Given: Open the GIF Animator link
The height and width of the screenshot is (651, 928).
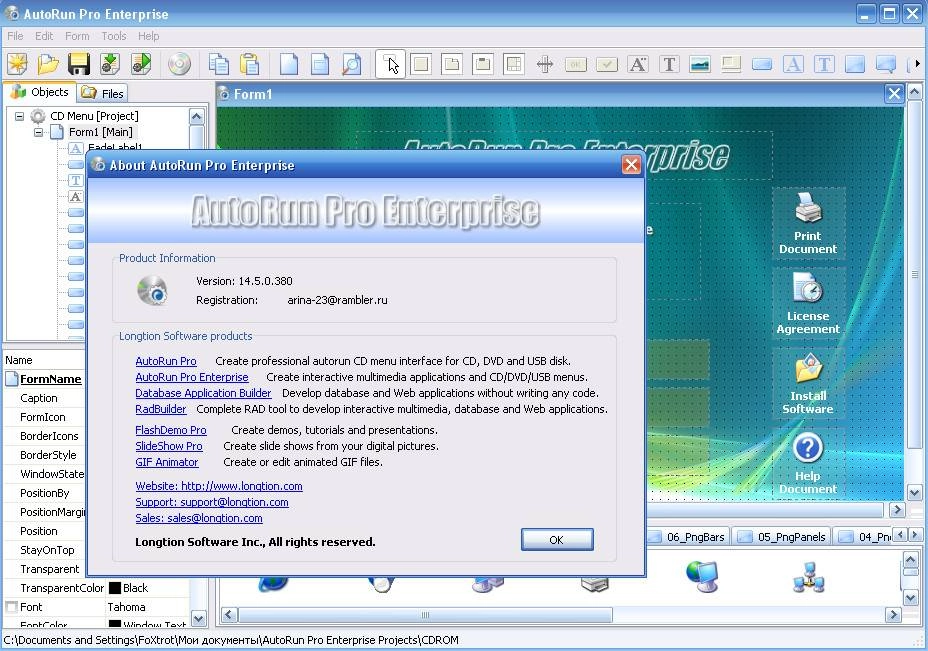Looking at the screenshot, I should pos(166,462).
